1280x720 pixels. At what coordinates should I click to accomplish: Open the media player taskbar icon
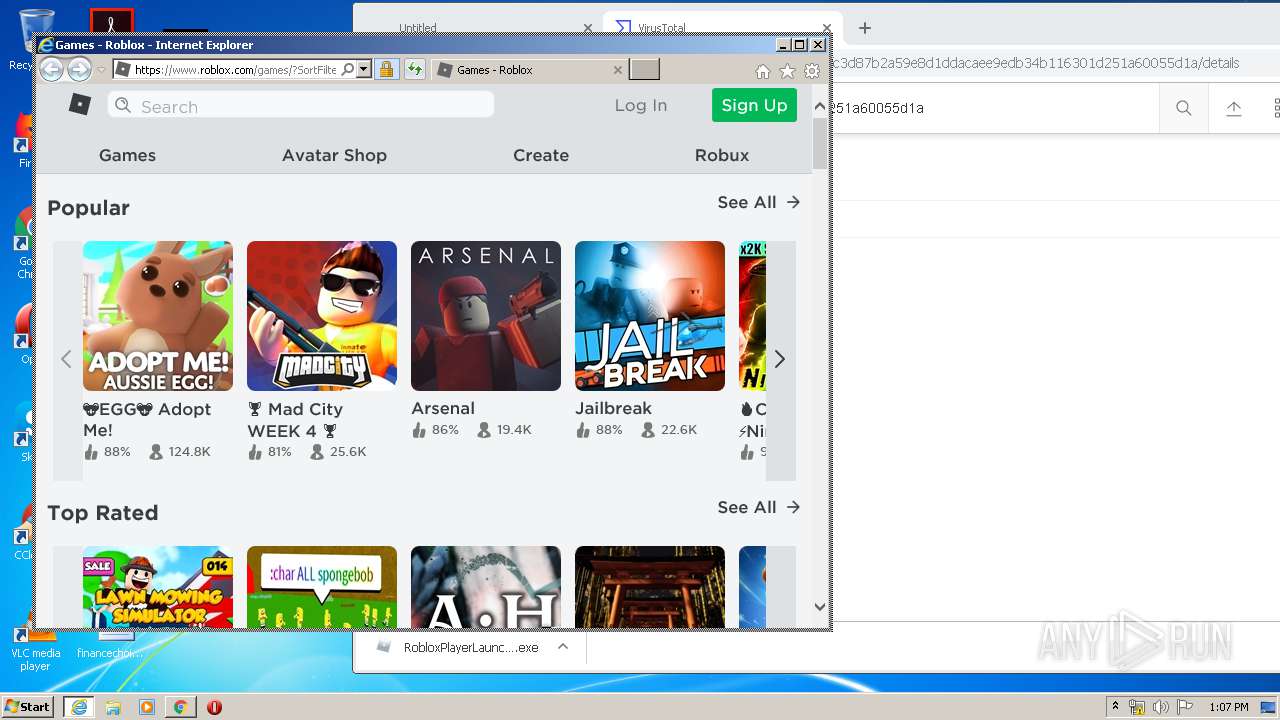point(147,707)
